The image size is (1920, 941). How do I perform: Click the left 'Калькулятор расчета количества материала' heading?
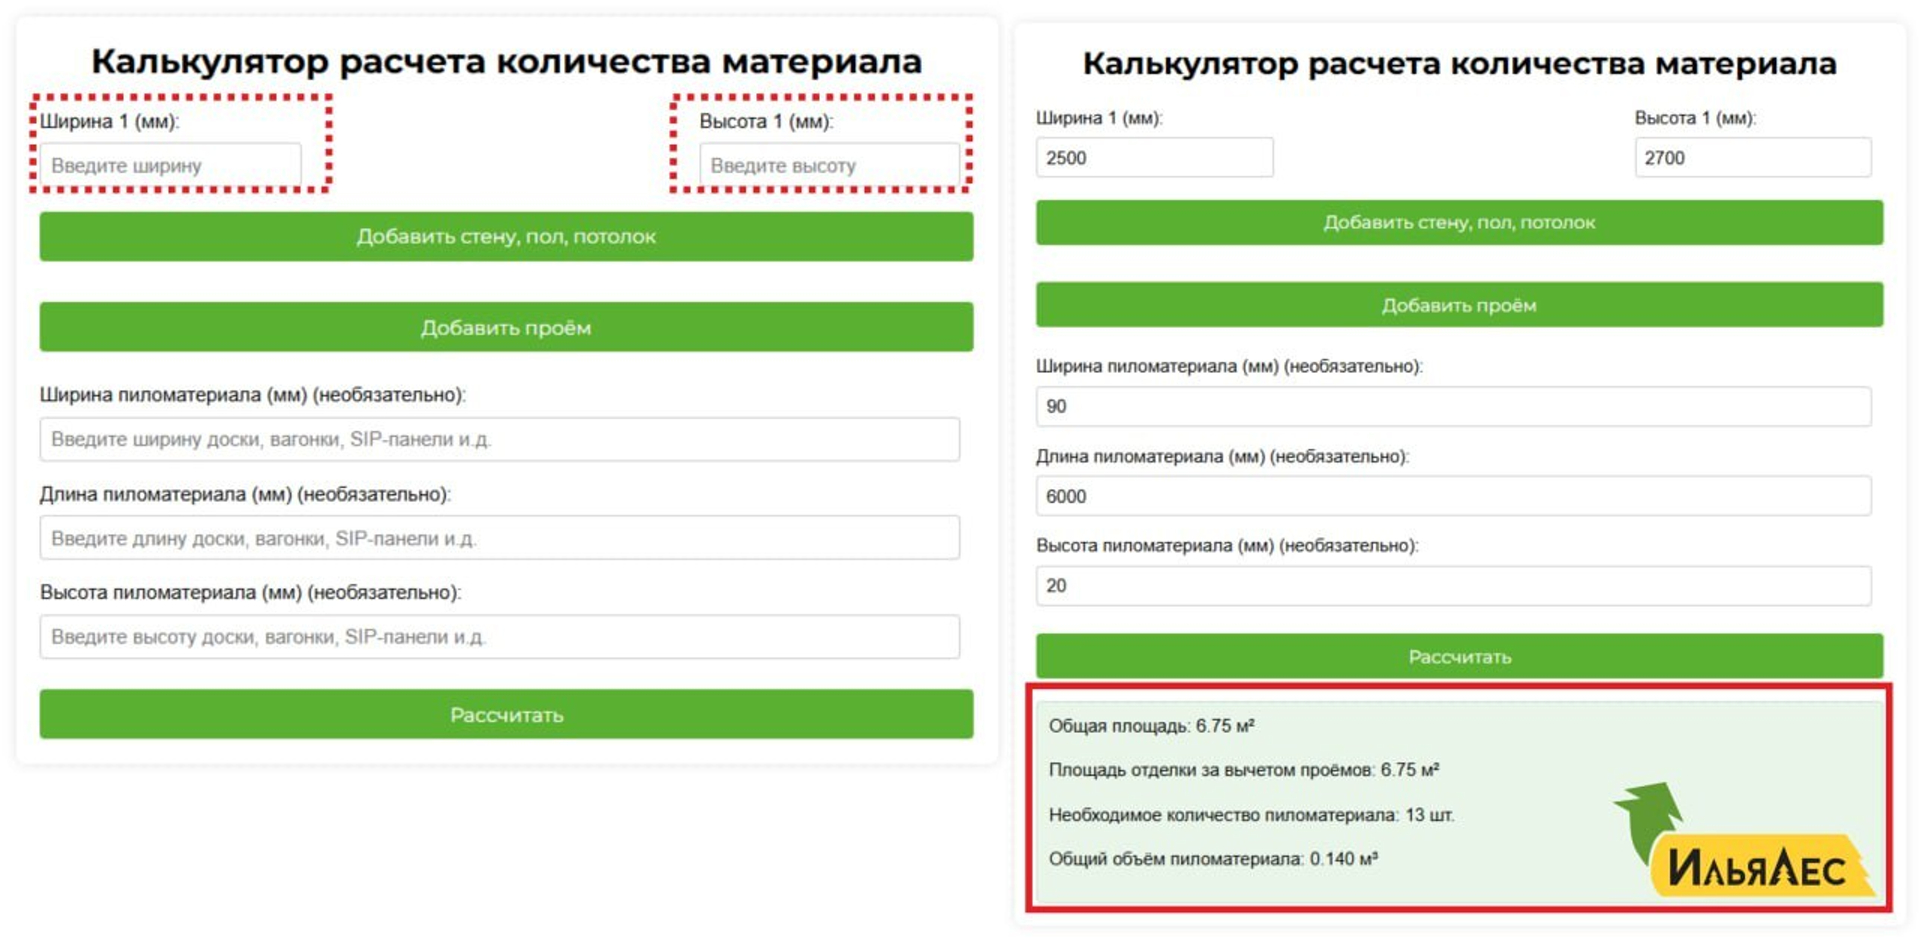pos(506,62)
